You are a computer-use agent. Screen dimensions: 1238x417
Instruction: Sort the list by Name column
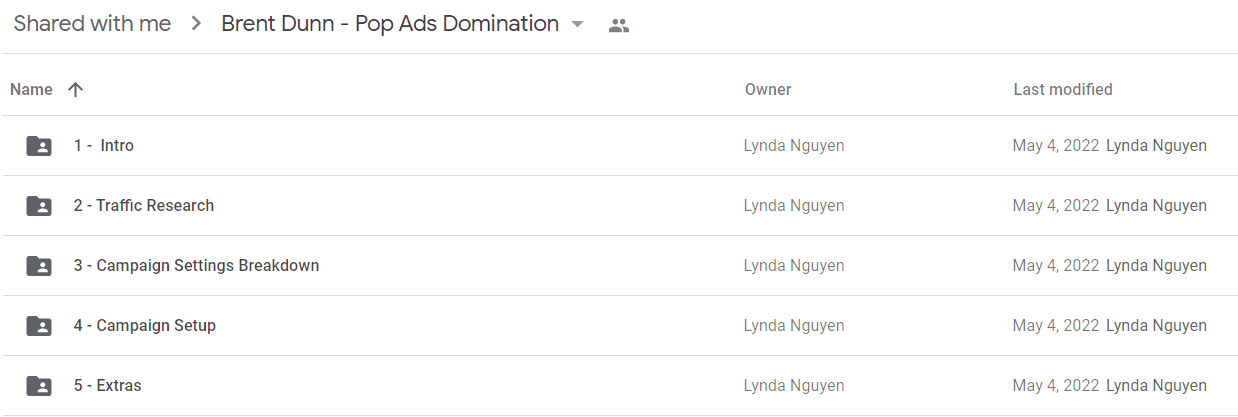click(x=31, y=89)
